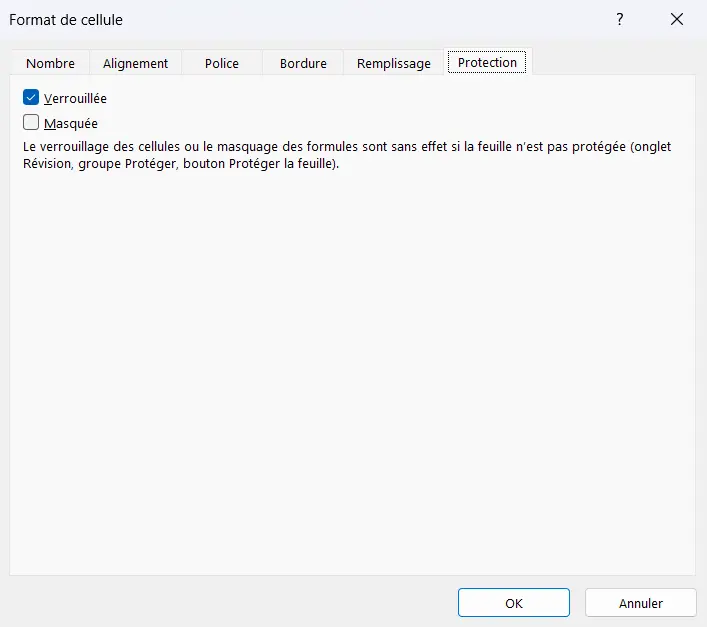Select the Remplissage tab

394,63
